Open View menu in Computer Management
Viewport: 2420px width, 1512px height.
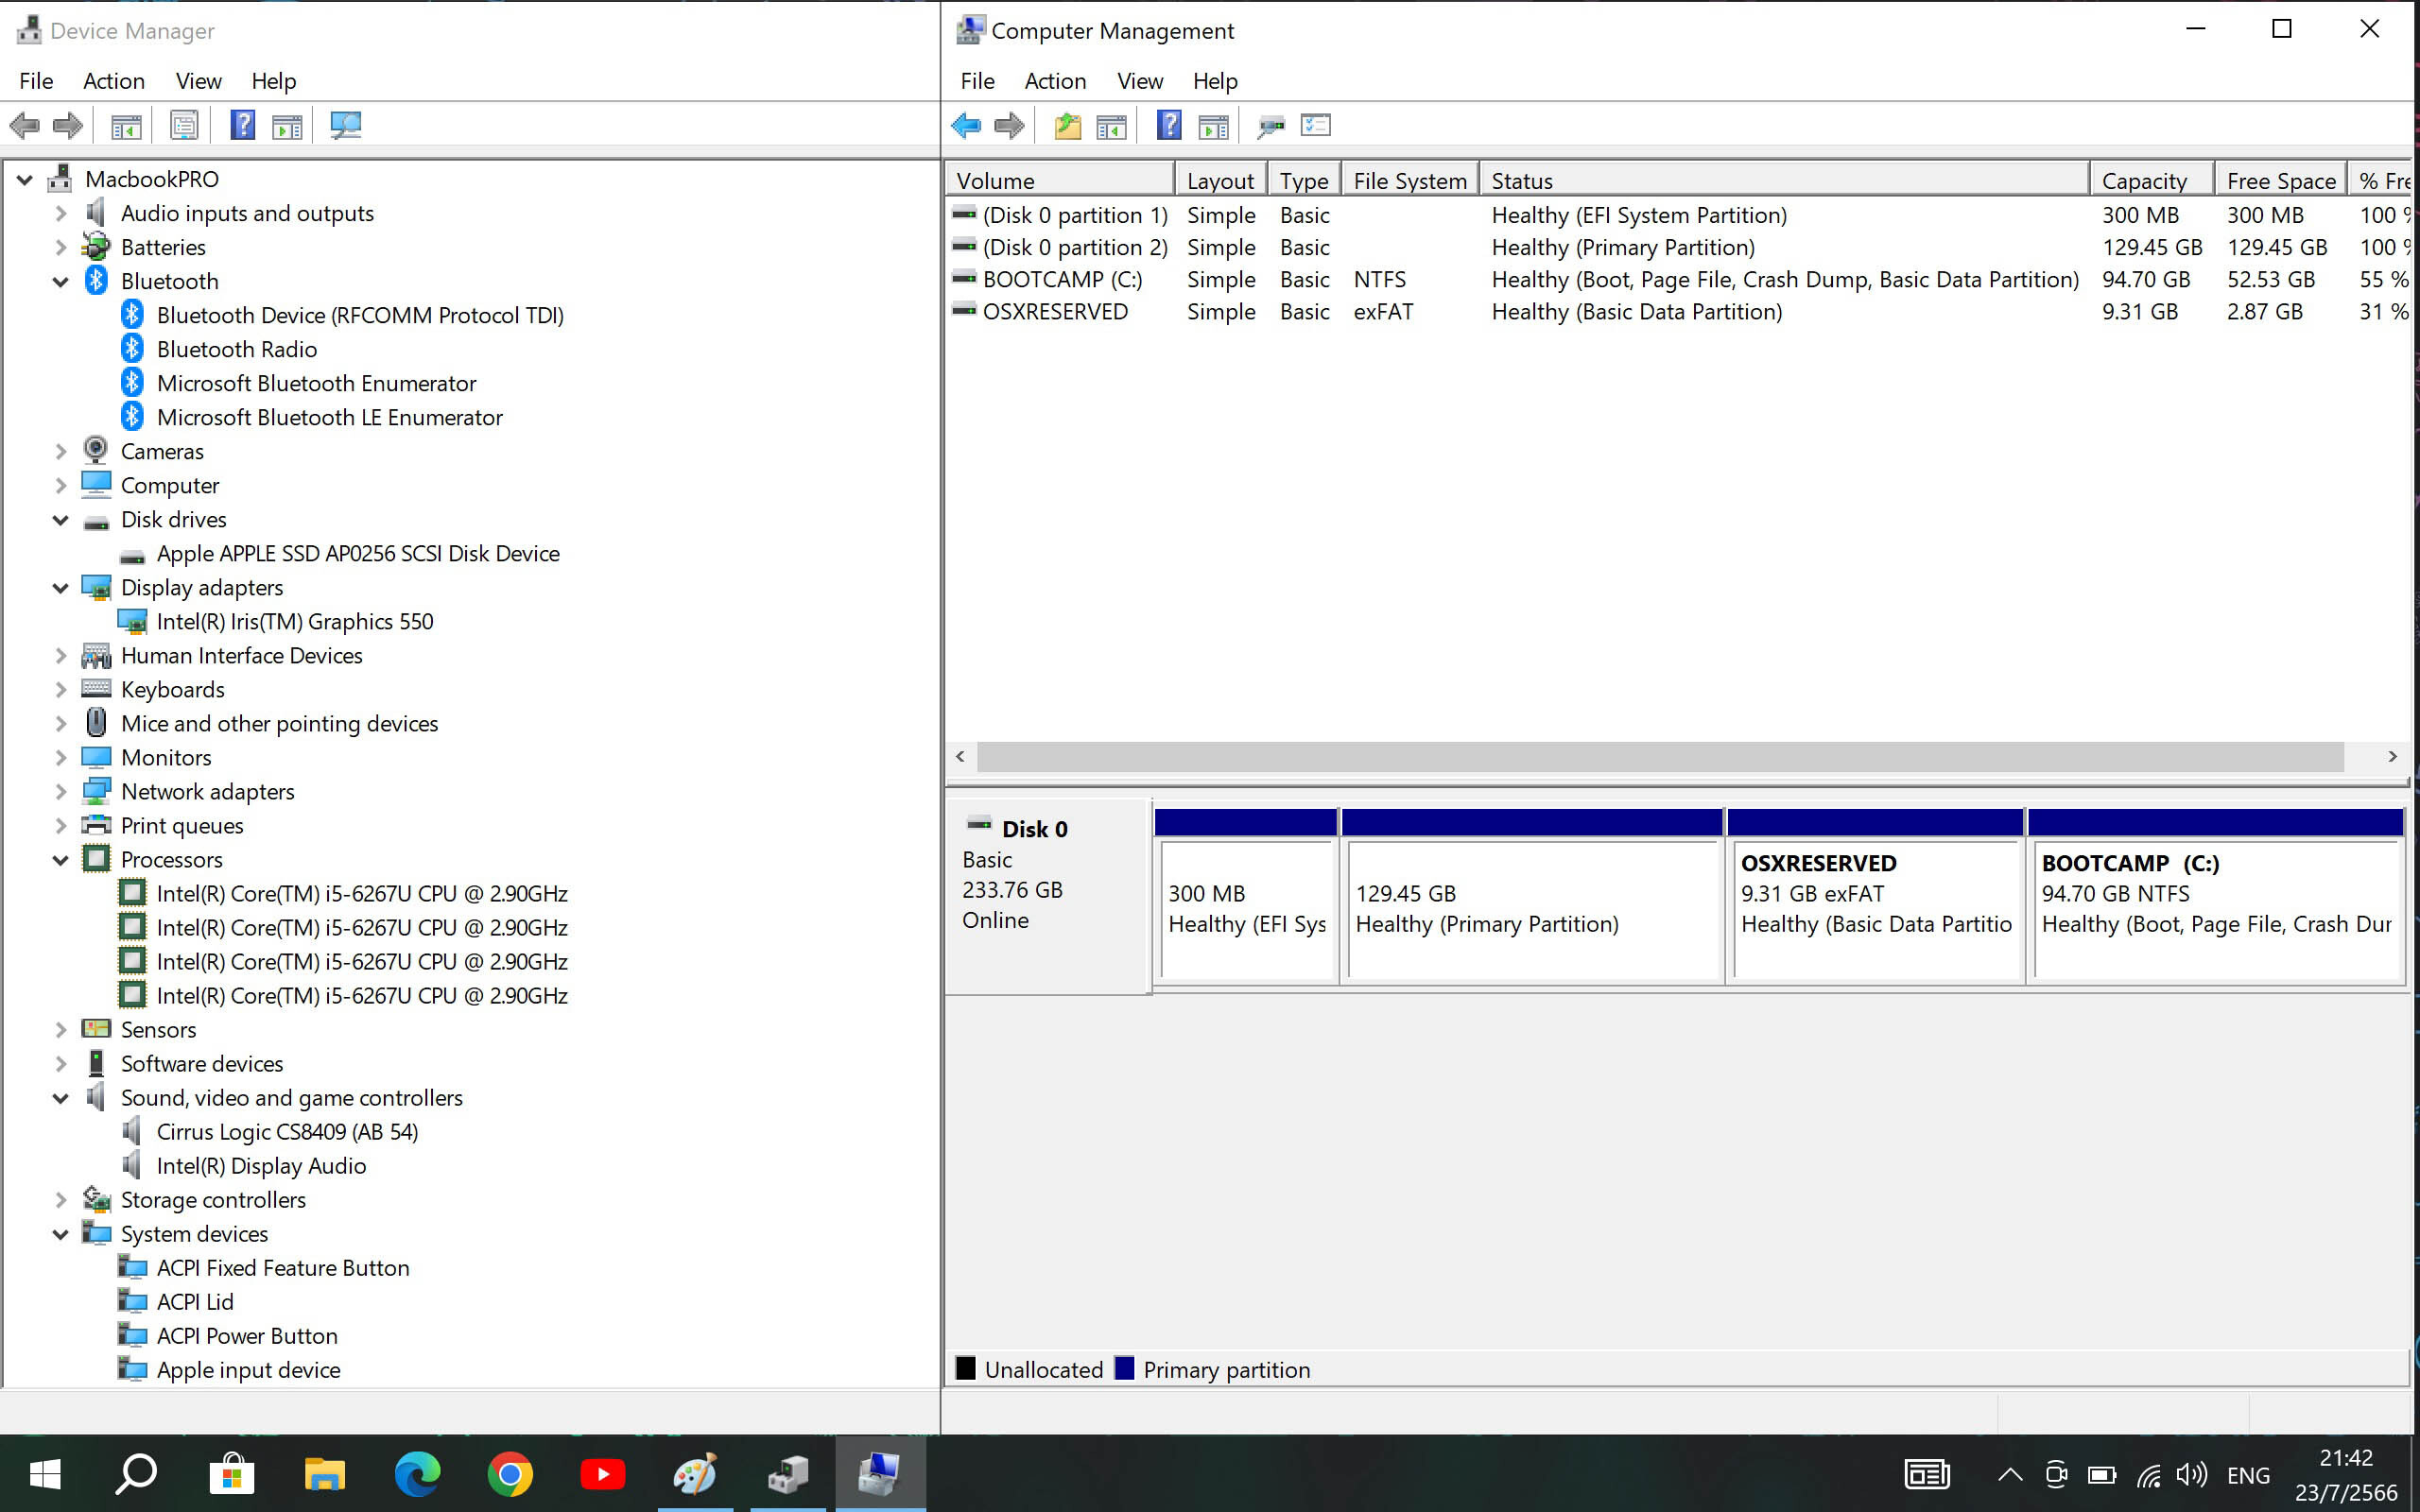coord(1140,81)
